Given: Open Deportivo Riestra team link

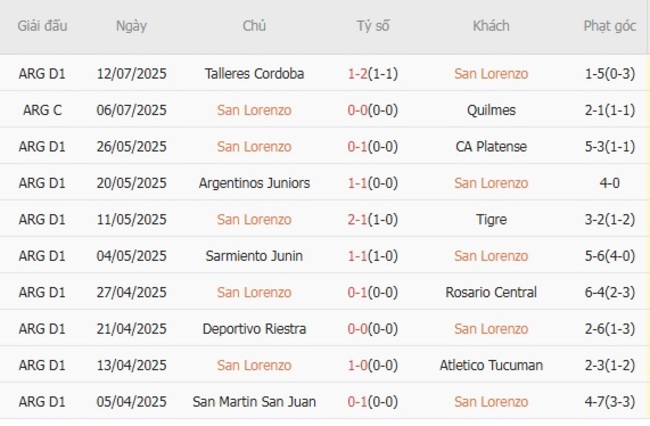Looking at the screenshot, I should pyautogui.click(x=255, y=329).
